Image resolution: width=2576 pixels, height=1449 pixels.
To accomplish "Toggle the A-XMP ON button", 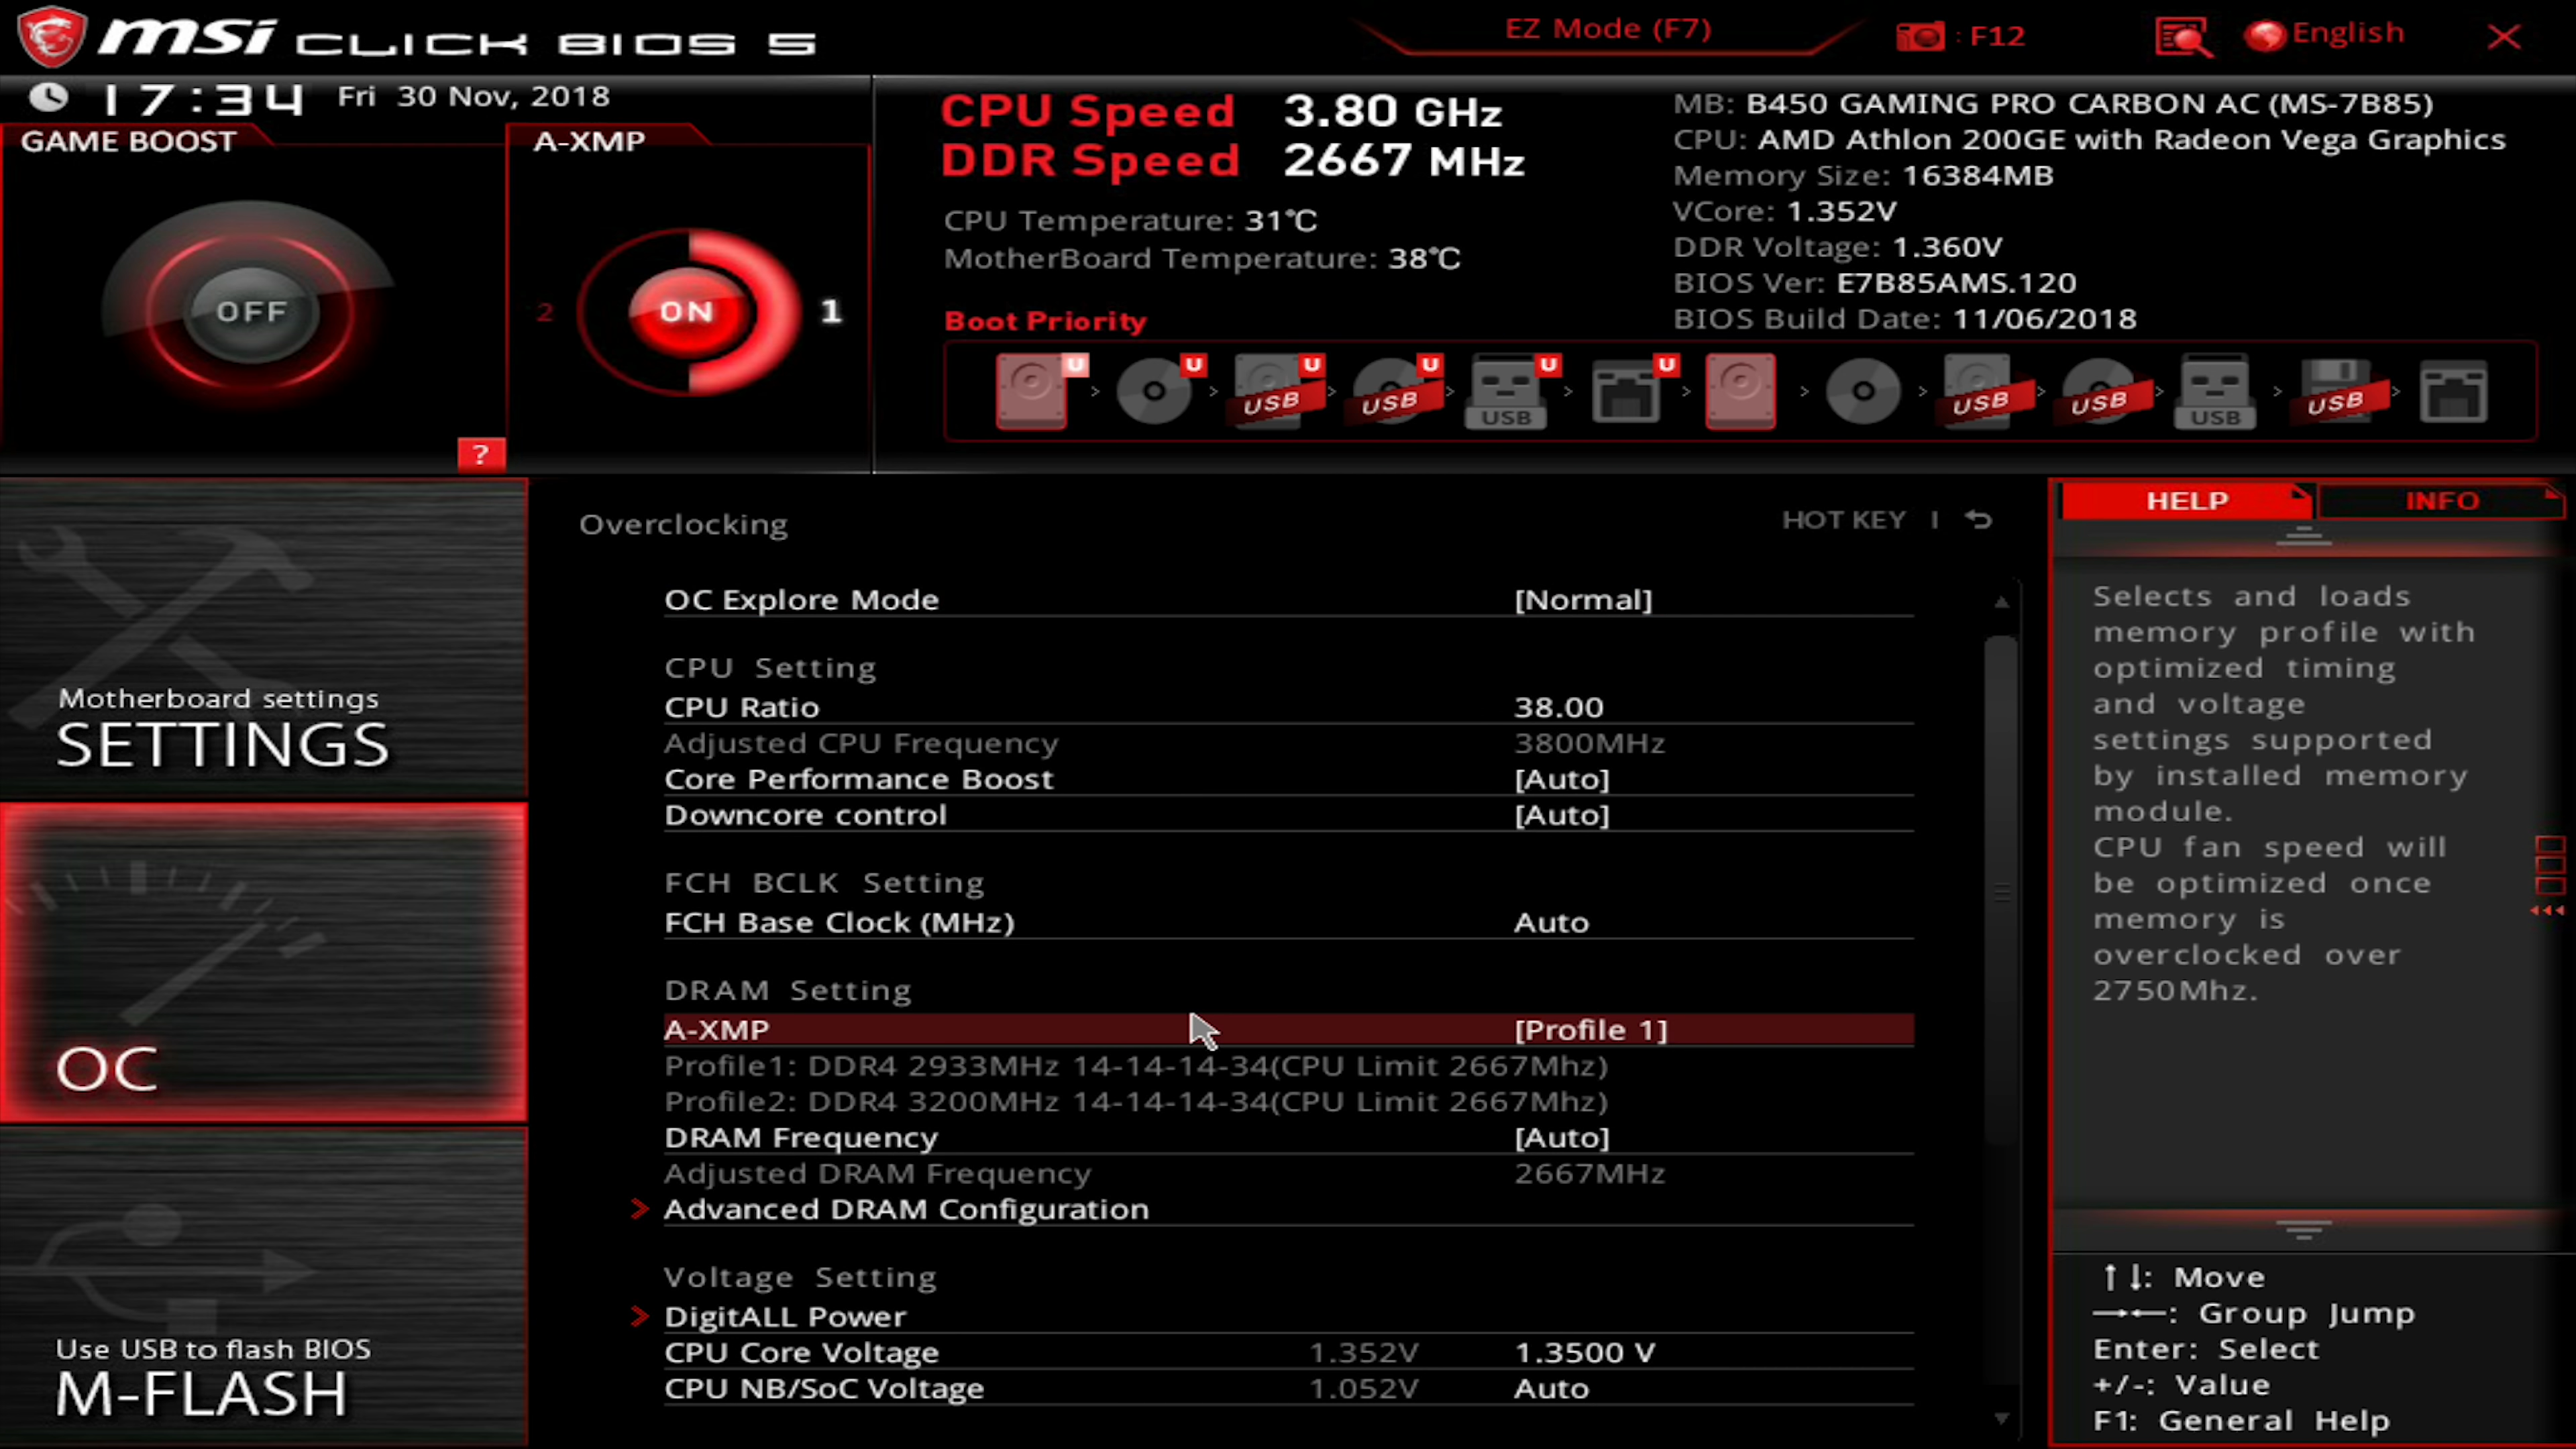I will point(686,312).
